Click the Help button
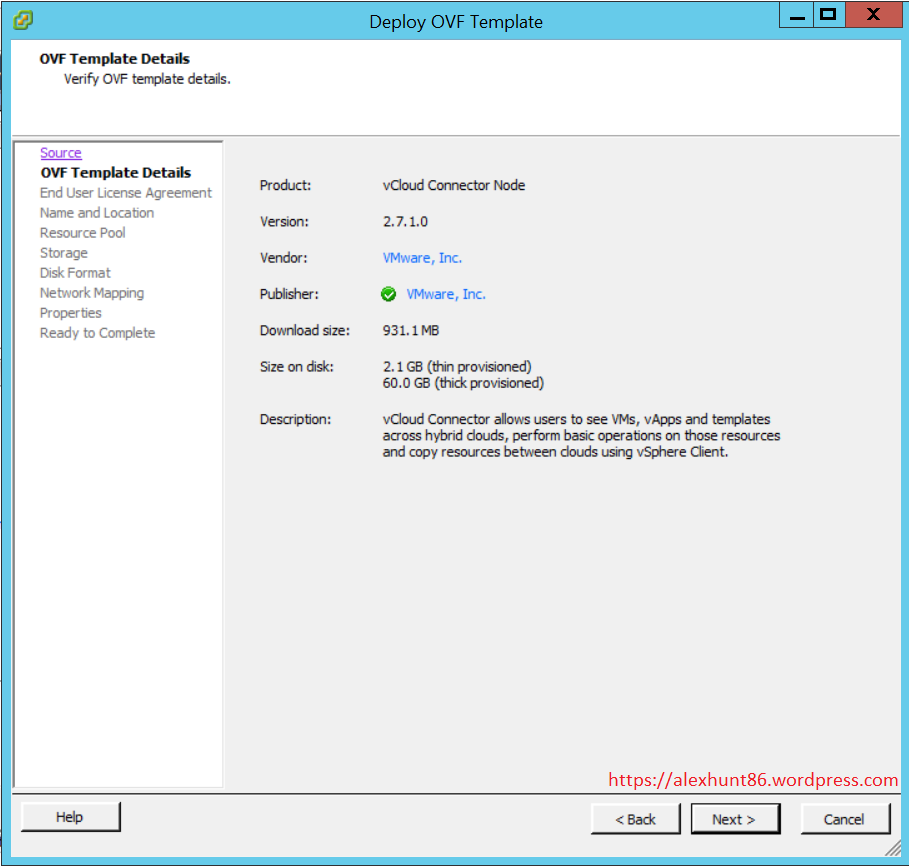 [x=70, y=817]
